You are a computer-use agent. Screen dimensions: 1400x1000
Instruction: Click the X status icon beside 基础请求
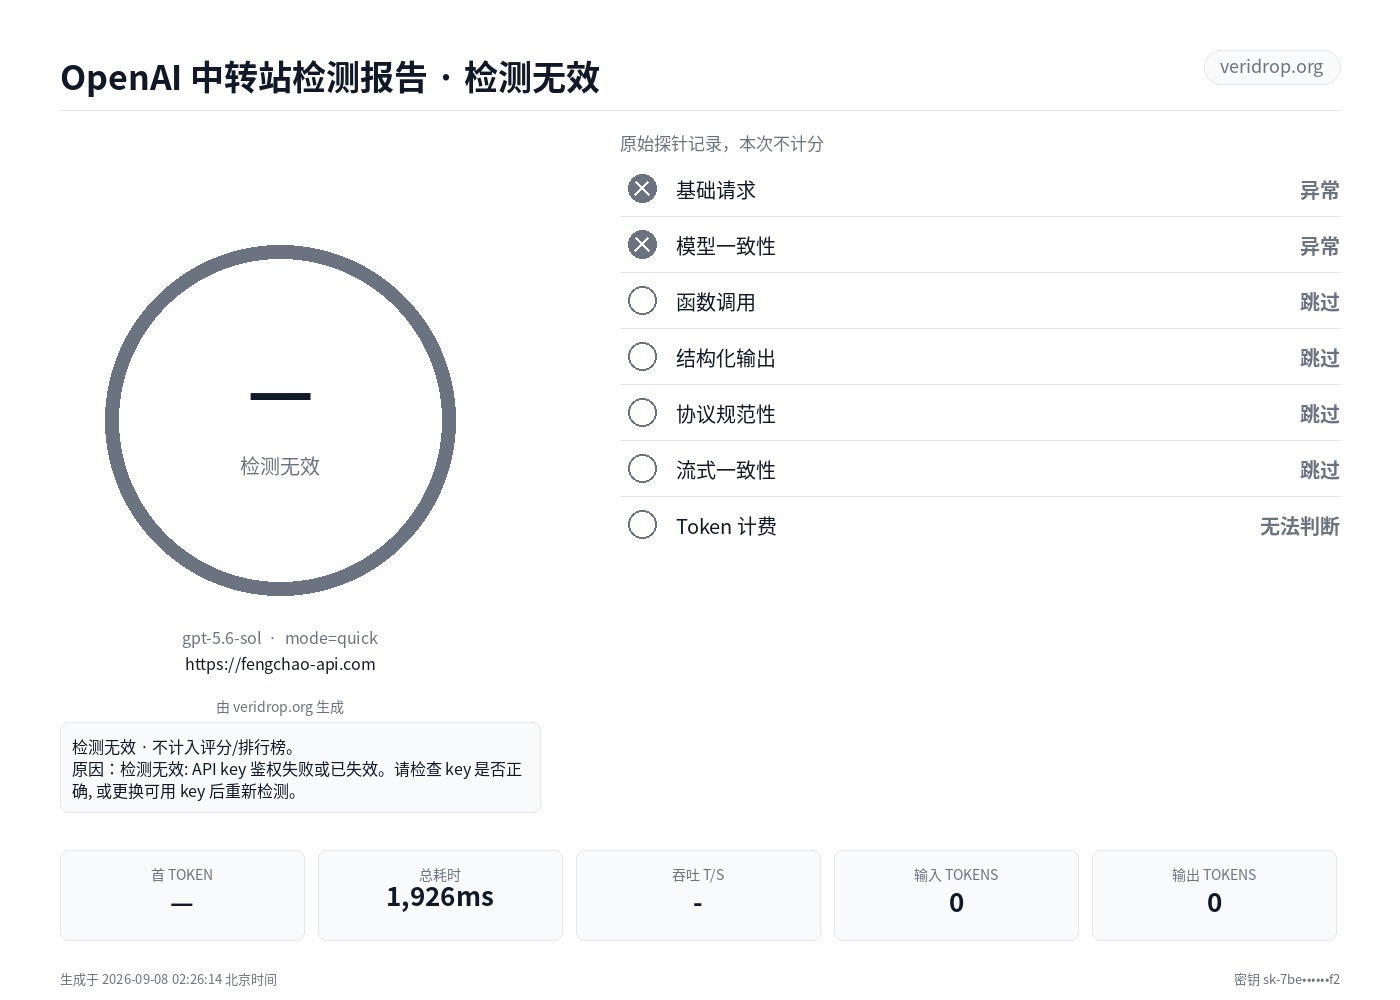tap(642, 189)
